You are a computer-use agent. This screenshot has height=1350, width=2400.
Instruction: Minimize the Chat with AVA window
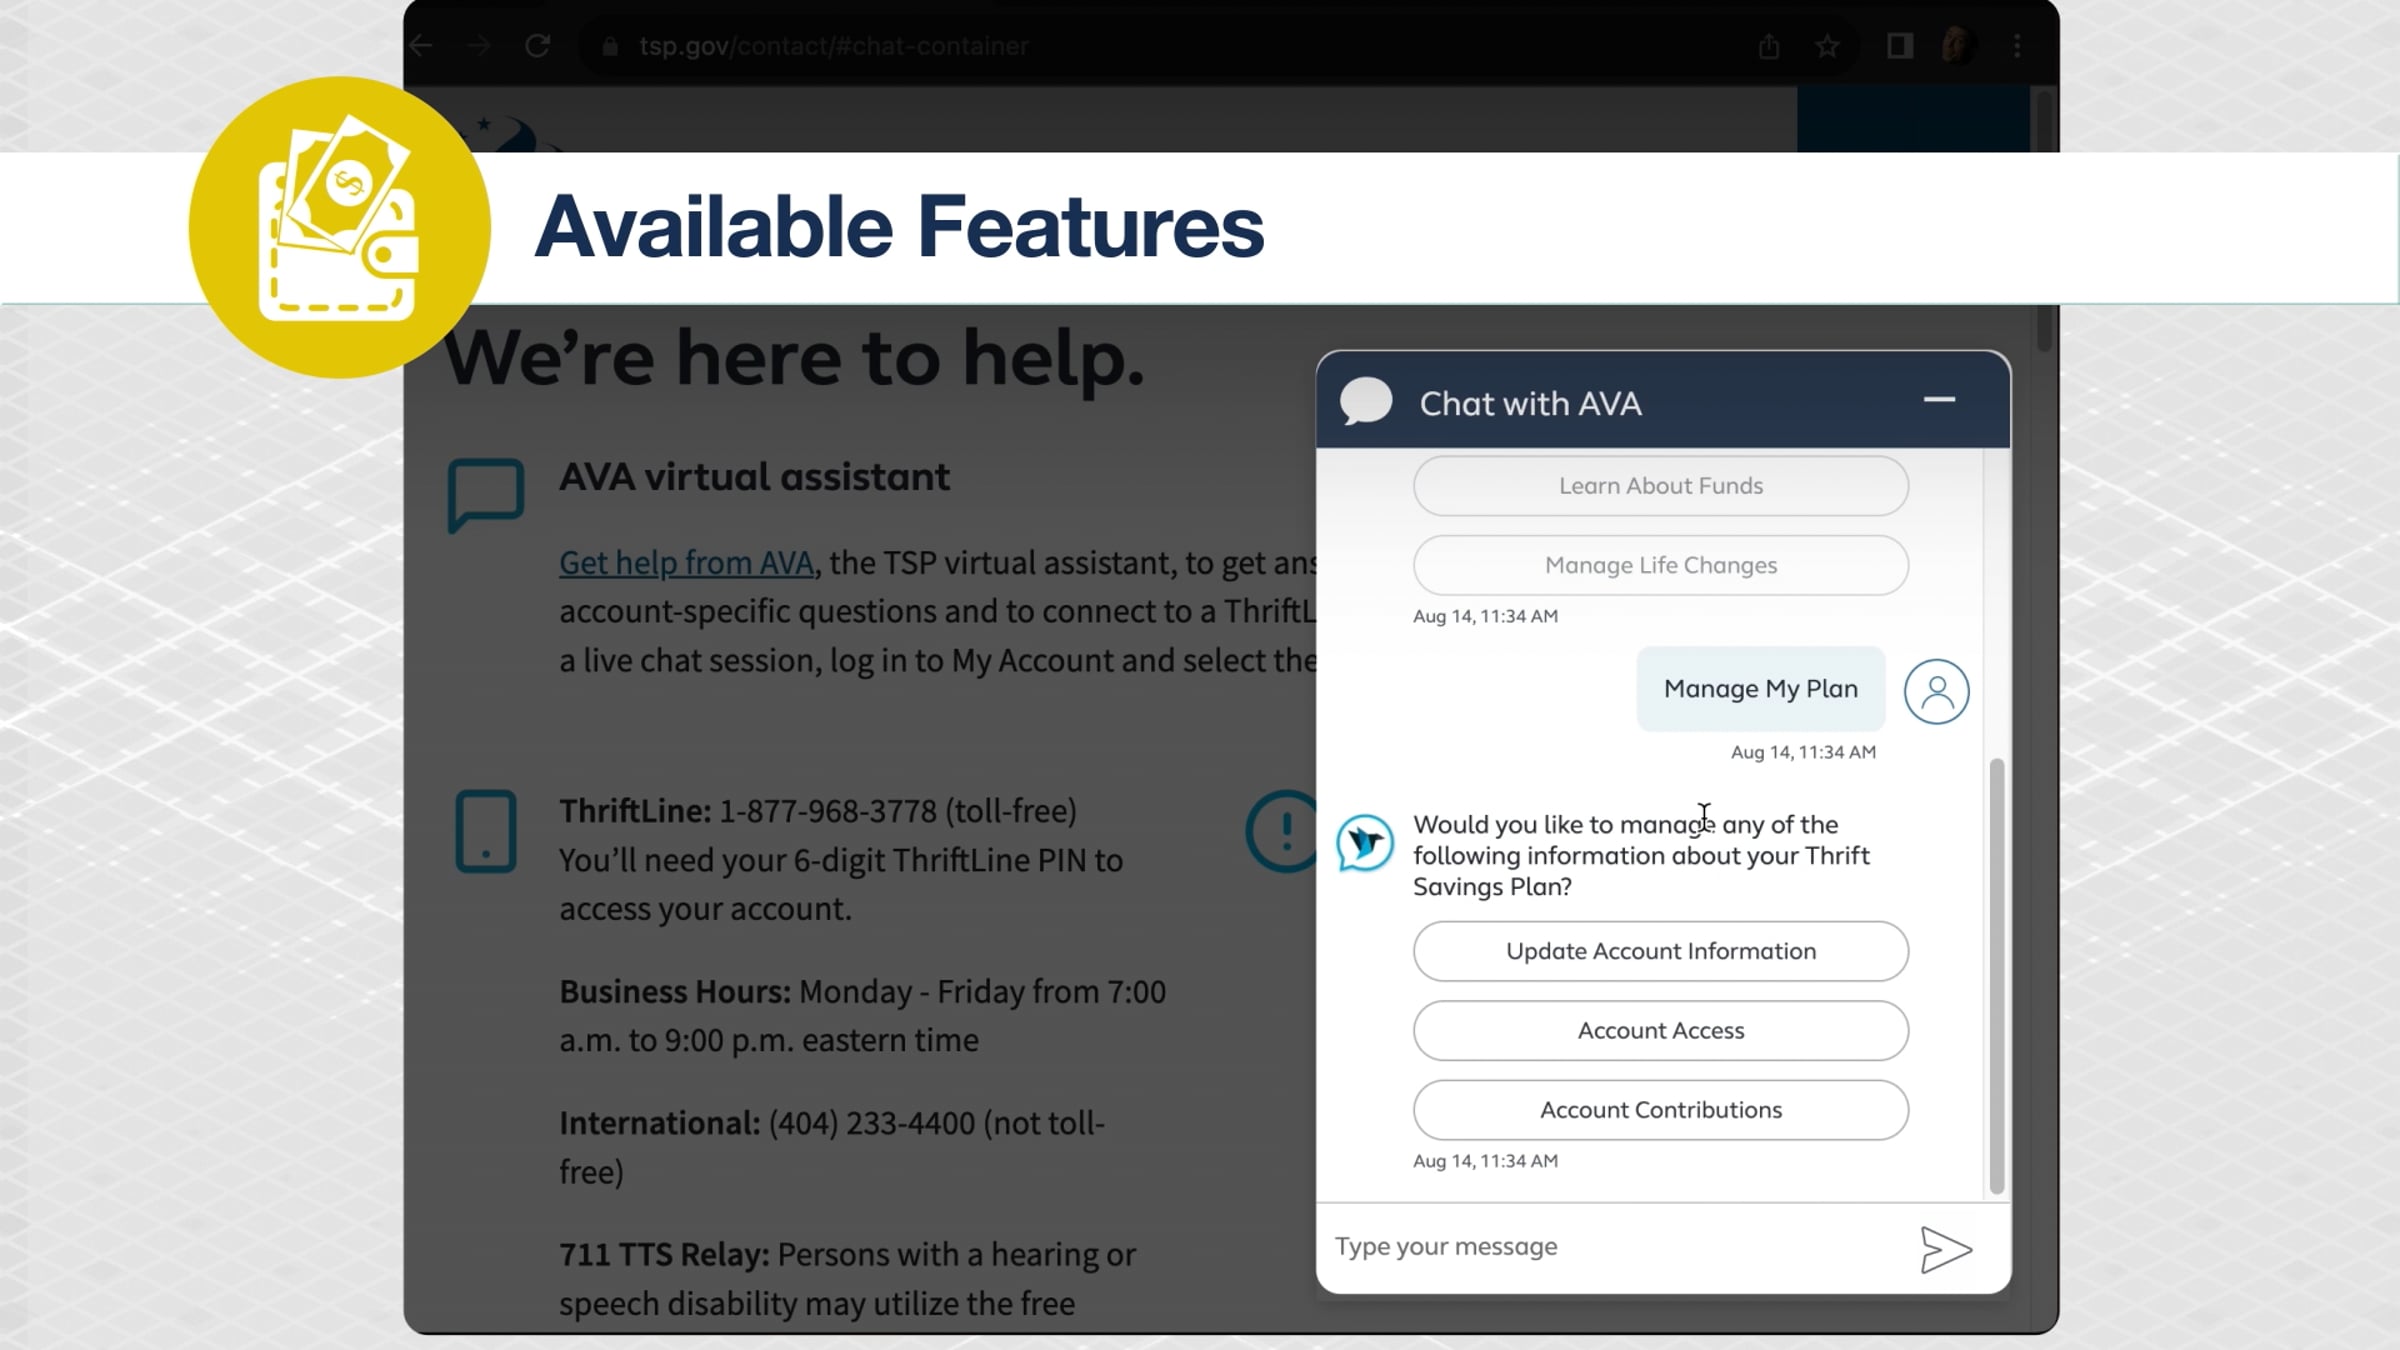(1939, 399)
